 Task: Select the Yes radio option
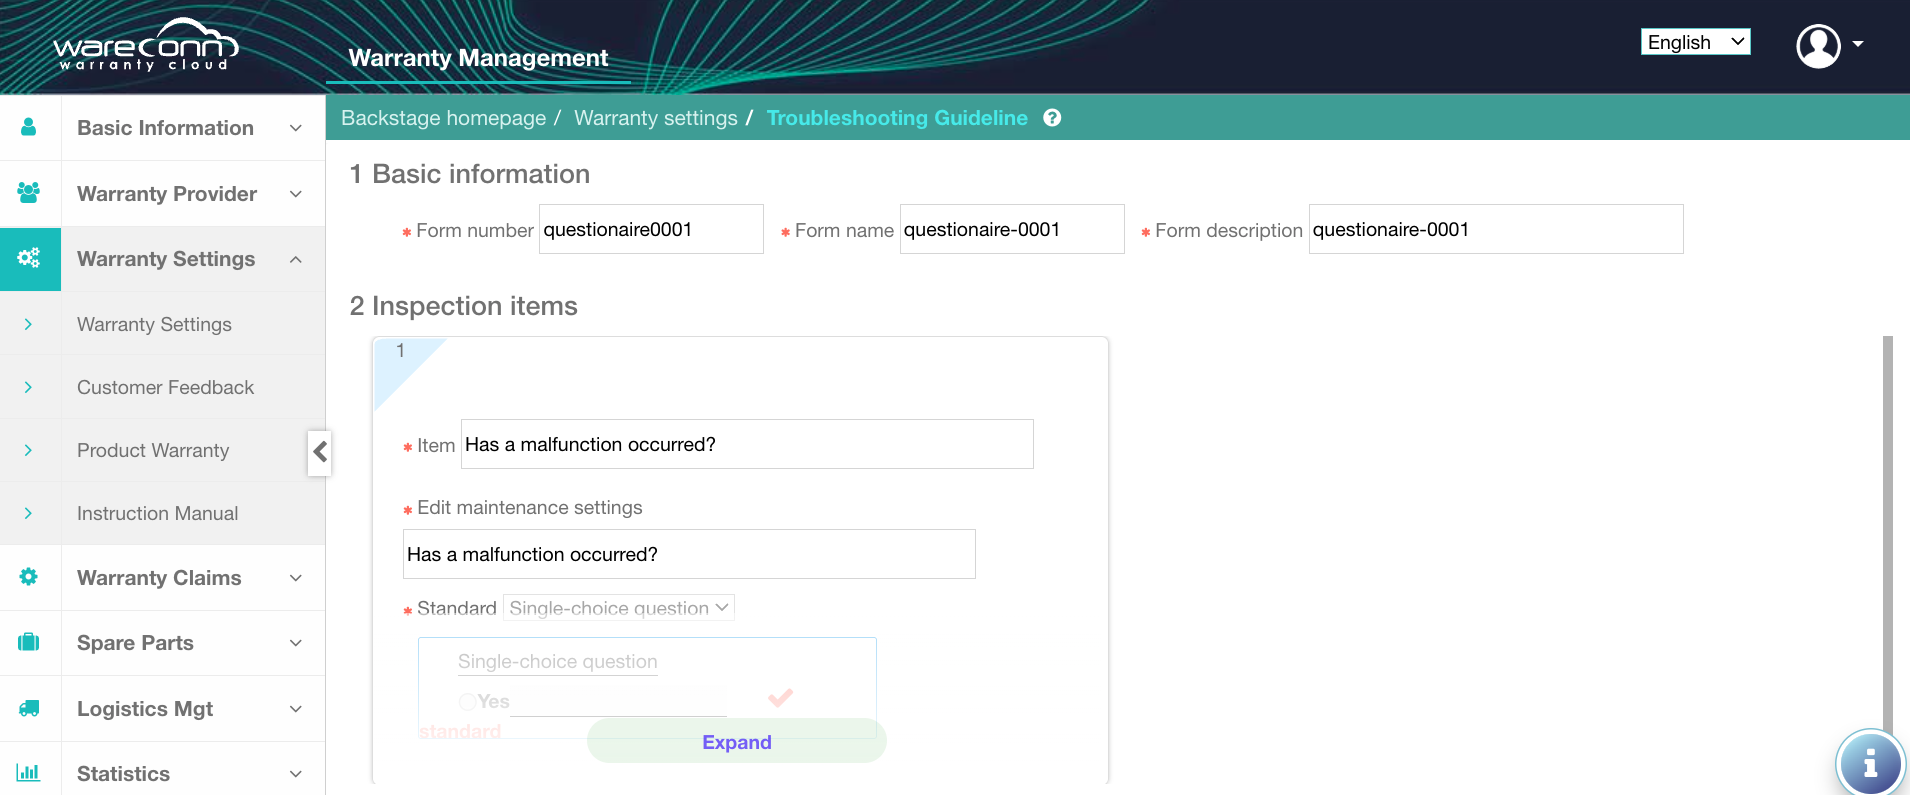(x=467, y=702)
